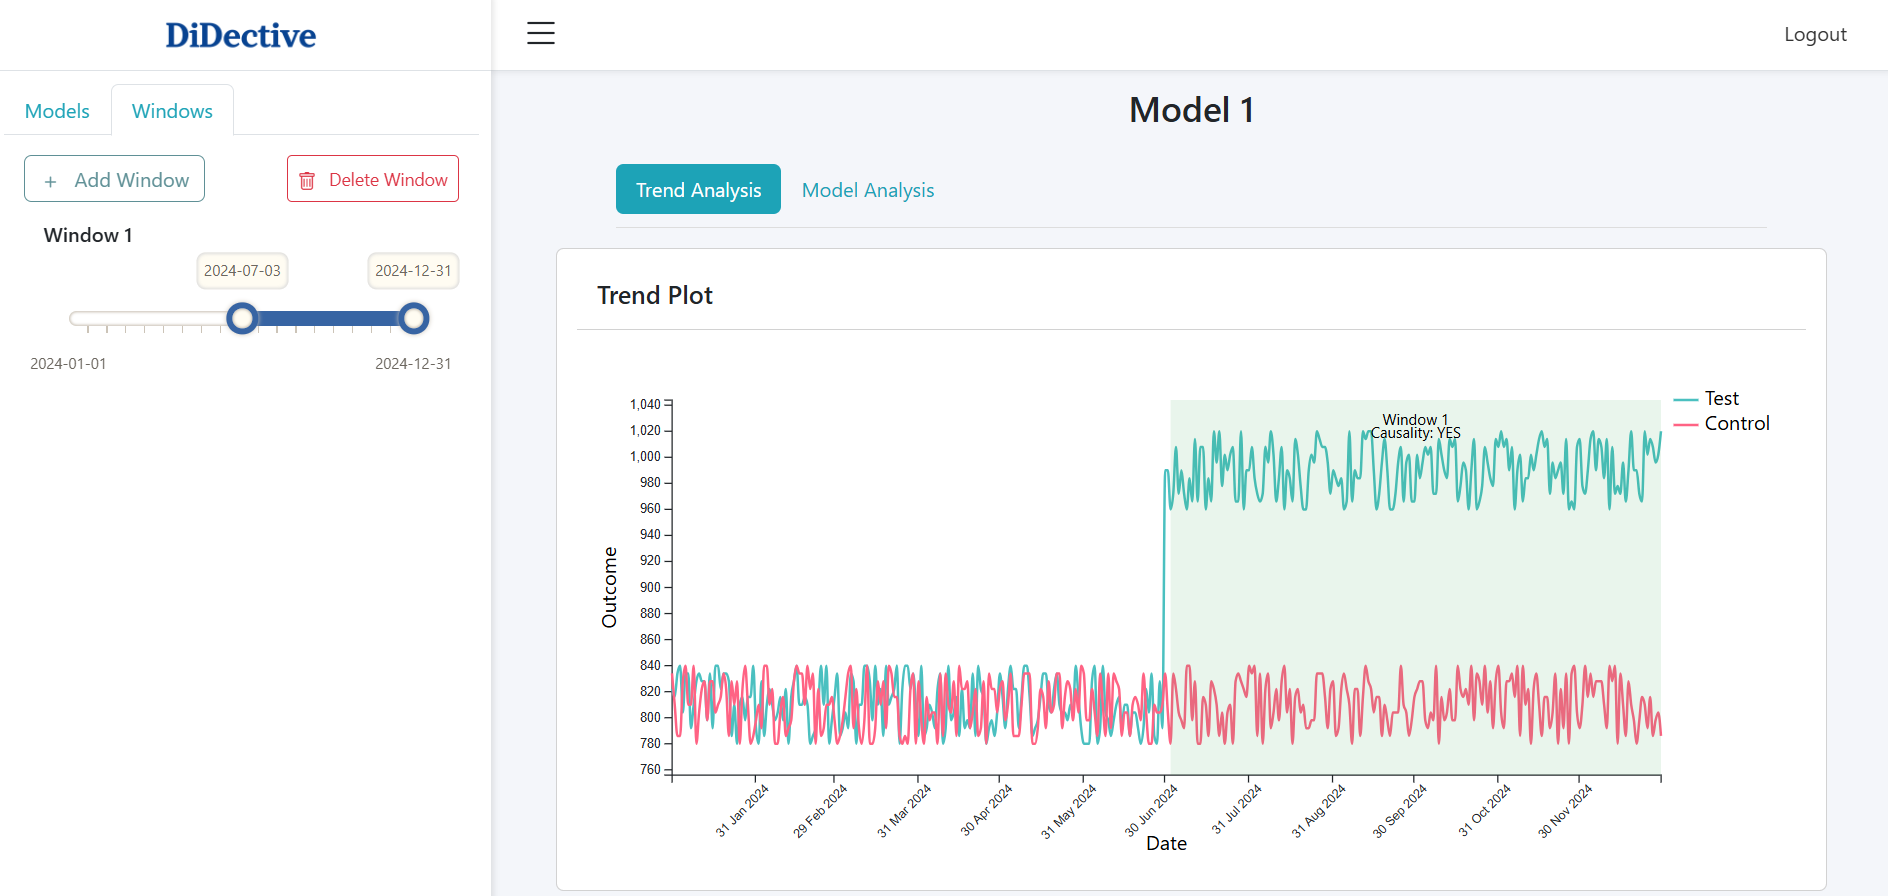This screenshot has width=1888, height=896.
Task: Click the start slider handle at 2024-07-03
Action: click(x=242, y=319)
